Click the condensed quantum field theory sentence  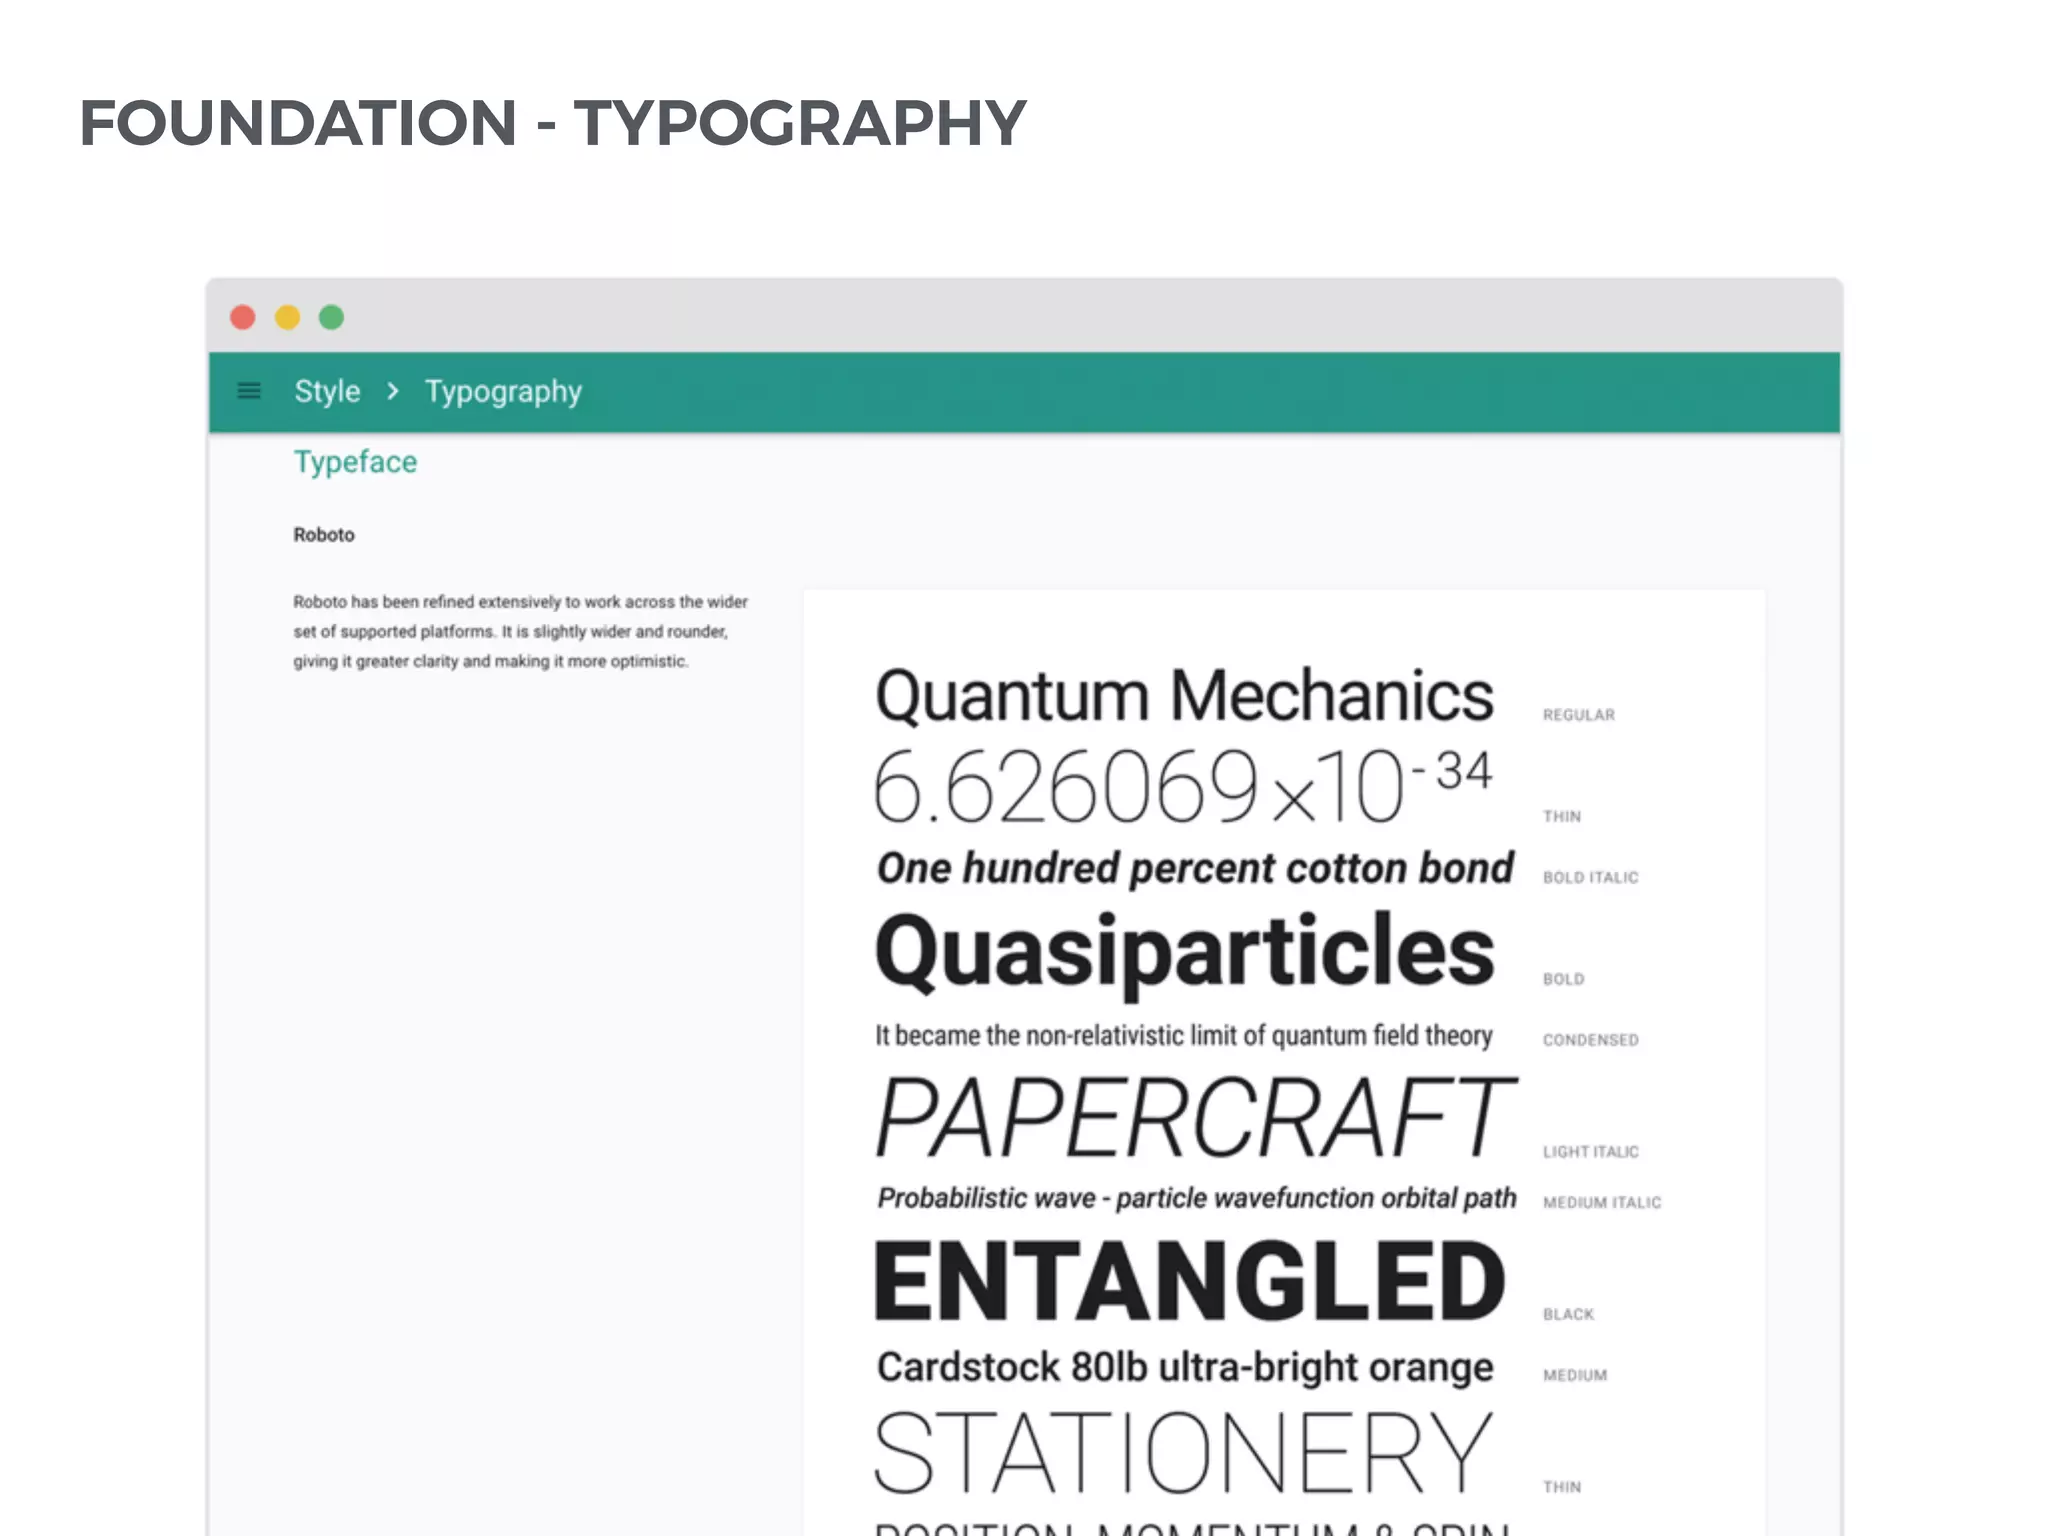click(1184, 1036)
